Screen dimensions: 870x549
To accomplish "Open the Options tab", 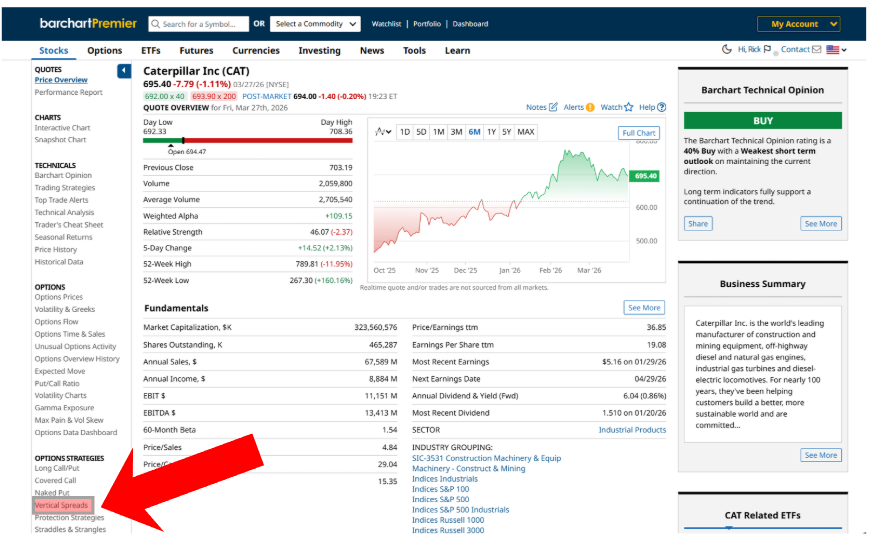I will coord(104,51).
